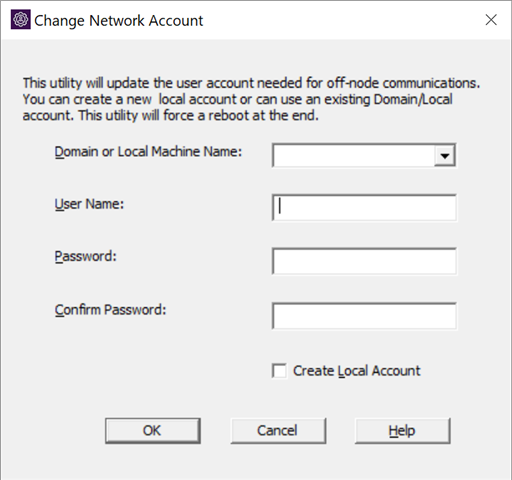The image size is (512, 480).
Task: Dismiss the dialog using Cancel
Action: pyautogui.click(x=278, y=431)
